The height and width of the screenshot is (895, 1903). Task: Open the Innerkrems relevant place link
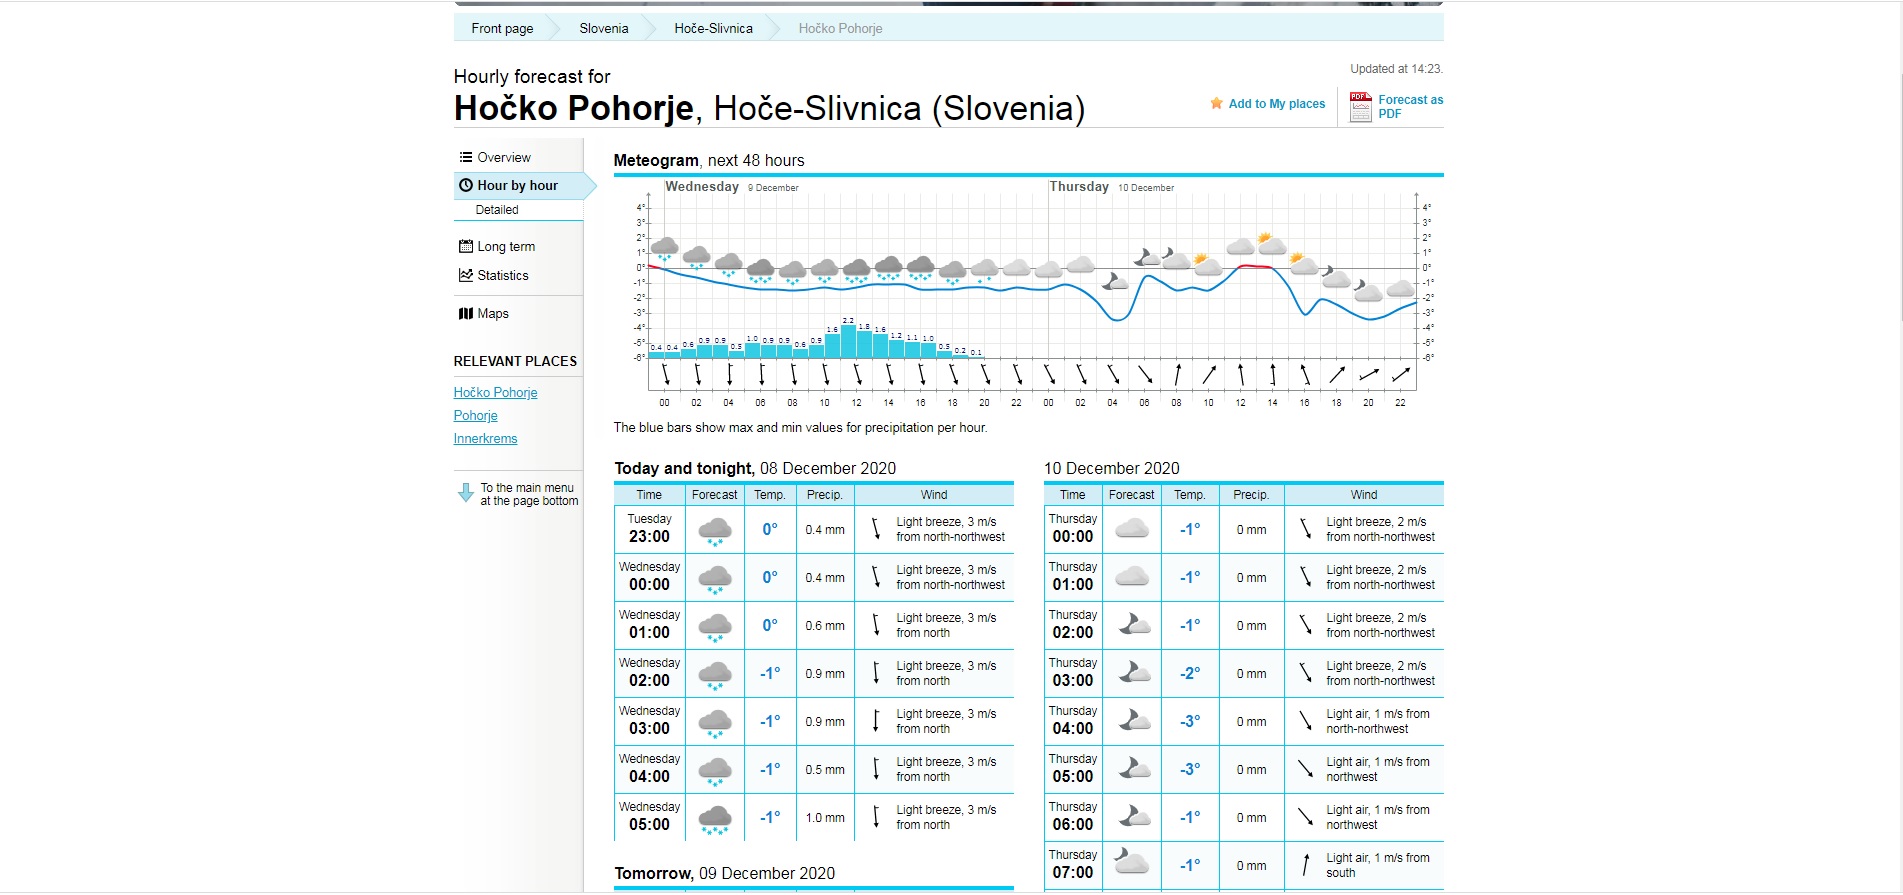[485, 439]
